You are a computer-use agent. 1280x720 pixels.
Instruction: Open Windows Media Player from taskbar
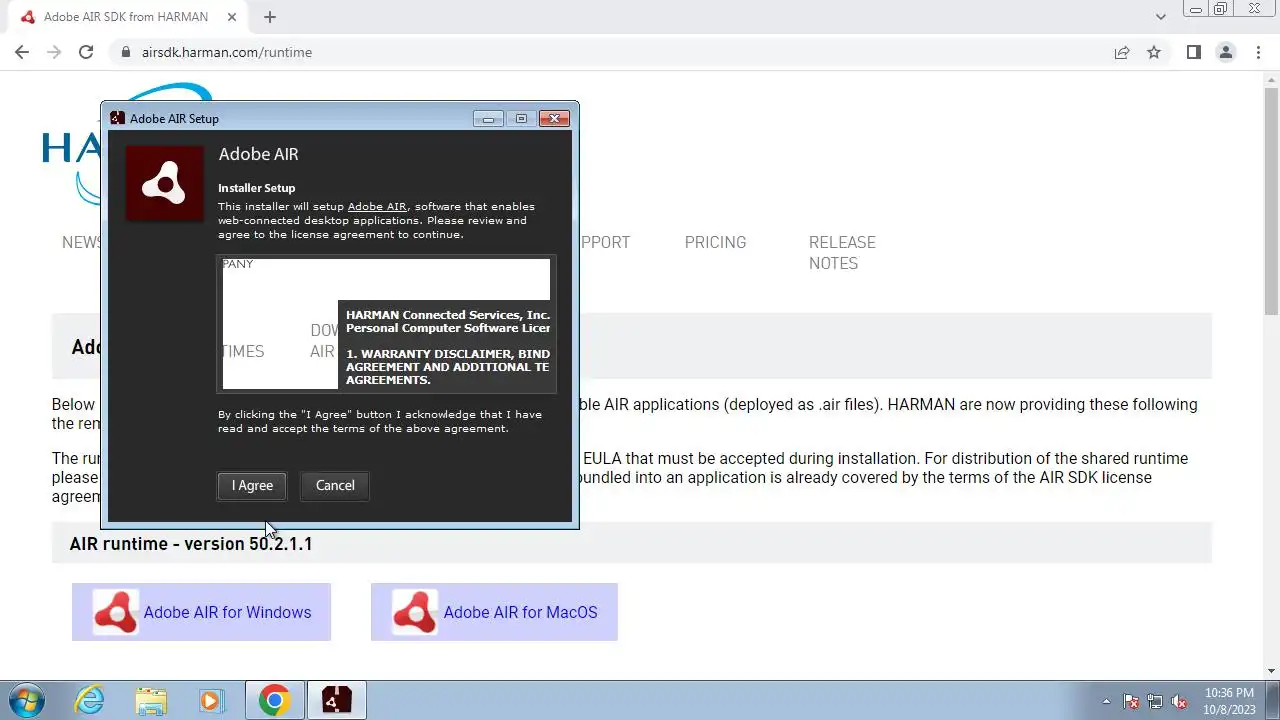pyautogui.click(x=210, y=700)
